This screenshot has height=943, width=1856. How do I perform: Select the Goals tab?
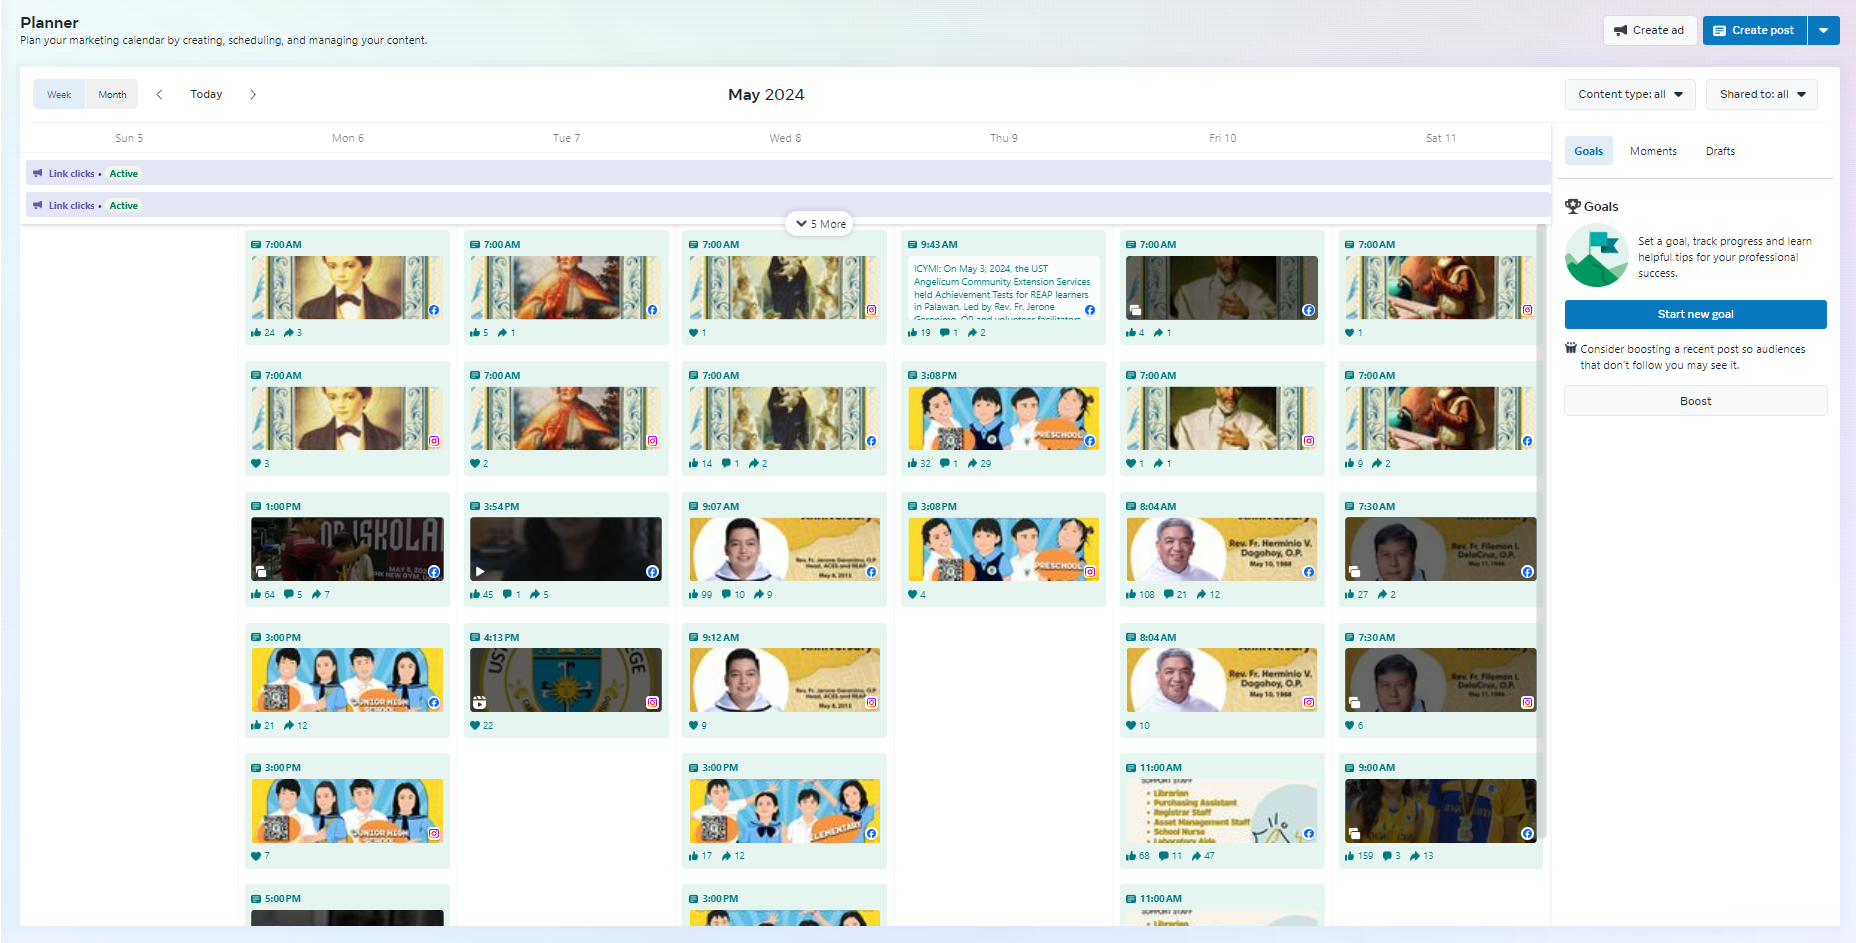(x=1588, y=151)
